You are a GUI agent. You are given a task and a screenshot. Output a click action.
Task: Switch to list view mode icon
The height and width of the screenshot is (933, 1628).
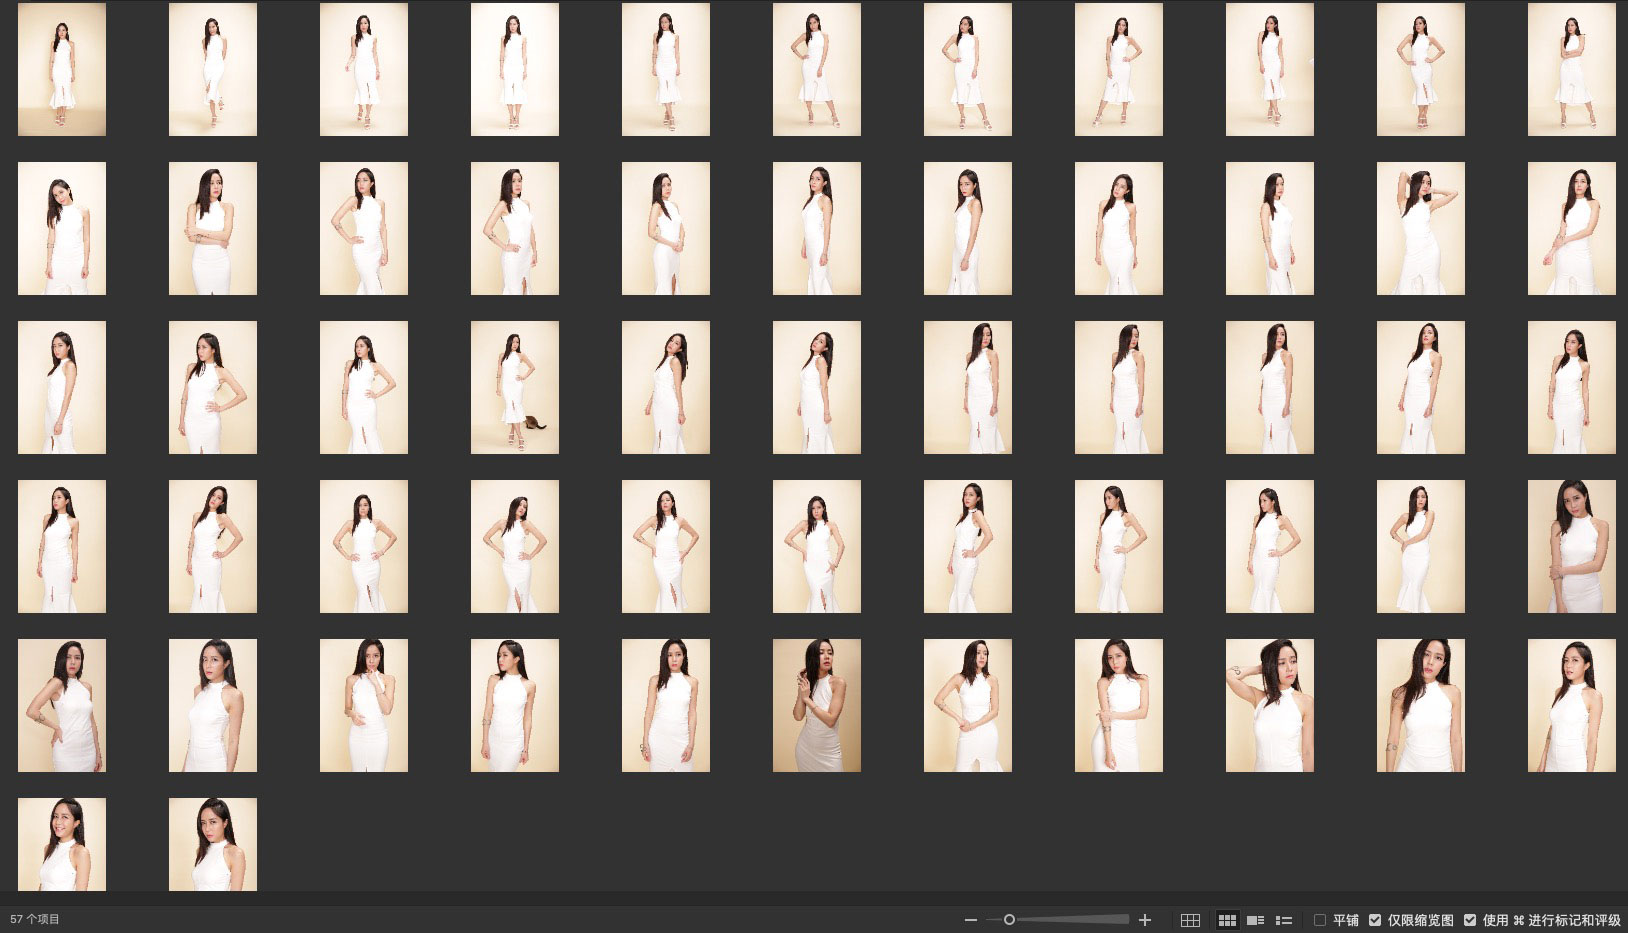1284,920
